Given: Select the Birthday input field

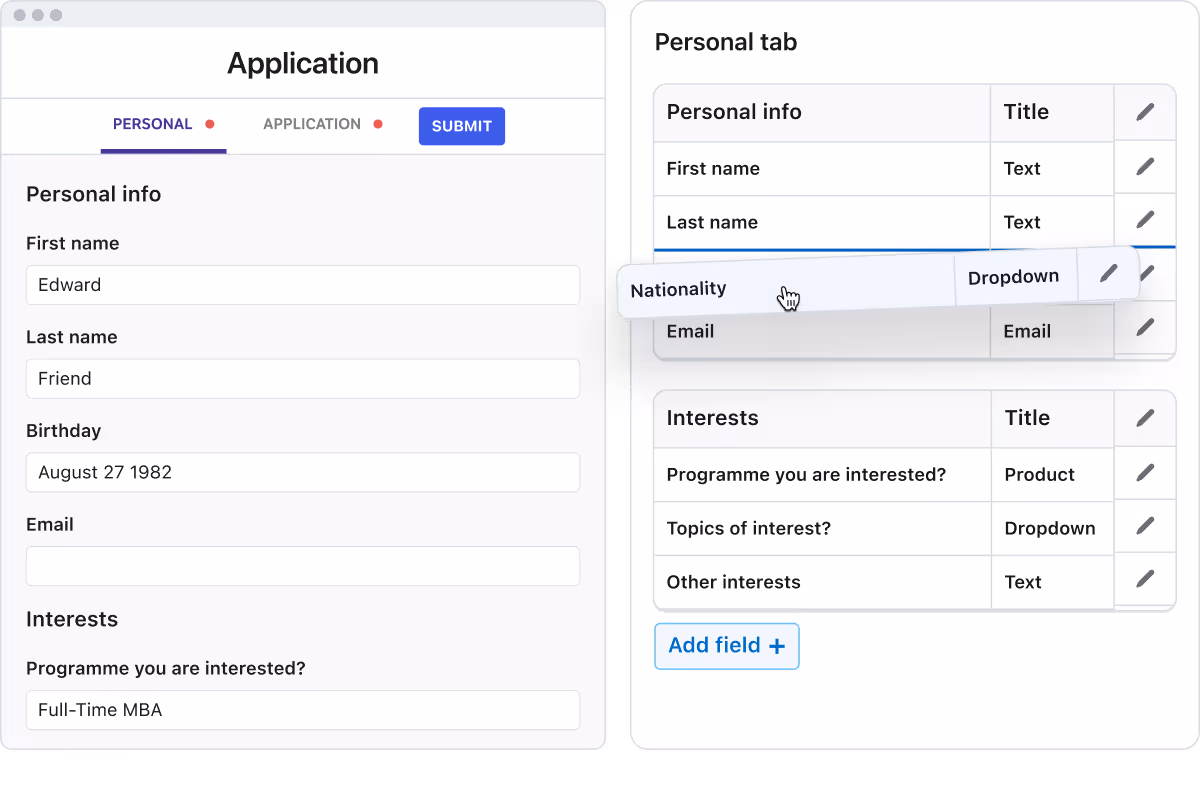Looking at the screenshot, I should 302,472.
